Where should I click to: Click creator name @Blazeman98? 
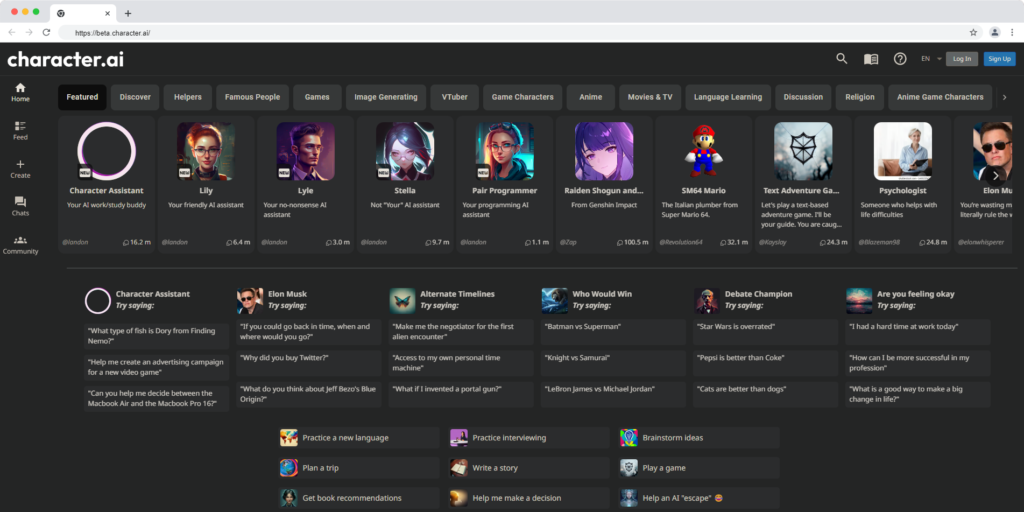[x=878, y=242]
